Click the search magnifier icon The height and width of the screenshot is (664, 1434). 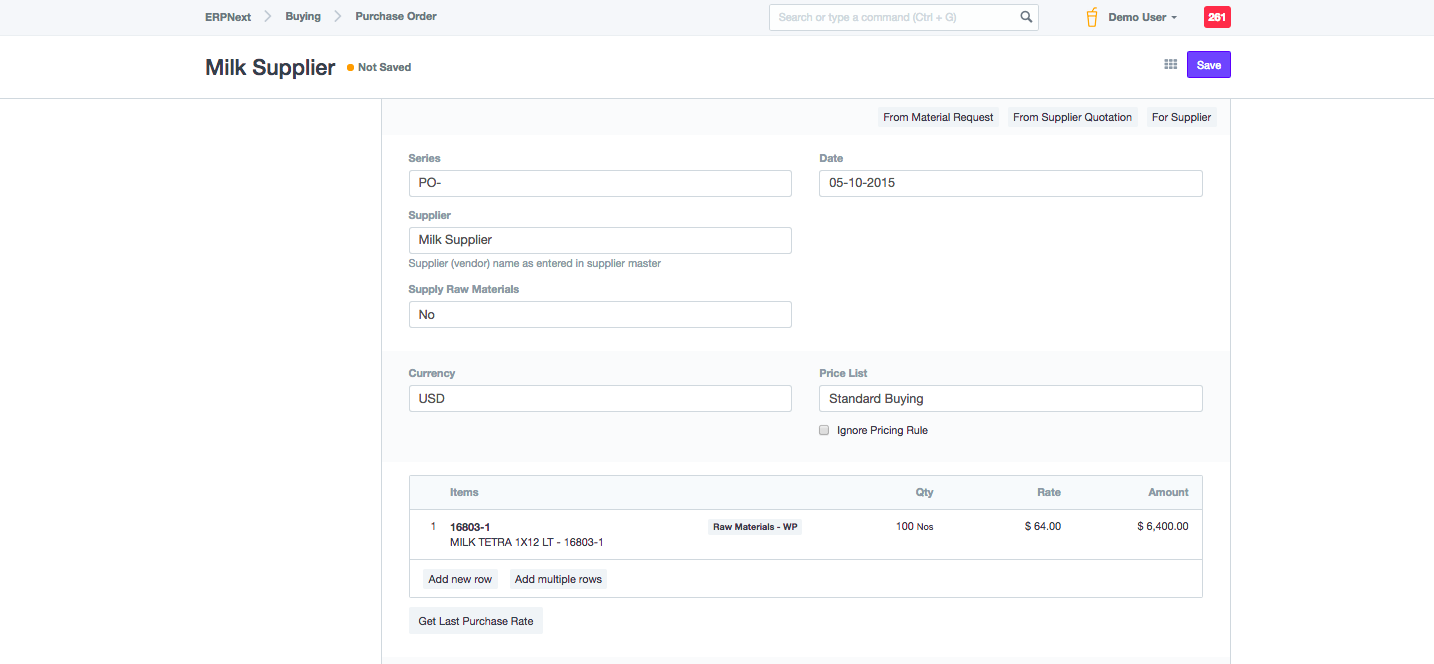tap(1026, 17)
